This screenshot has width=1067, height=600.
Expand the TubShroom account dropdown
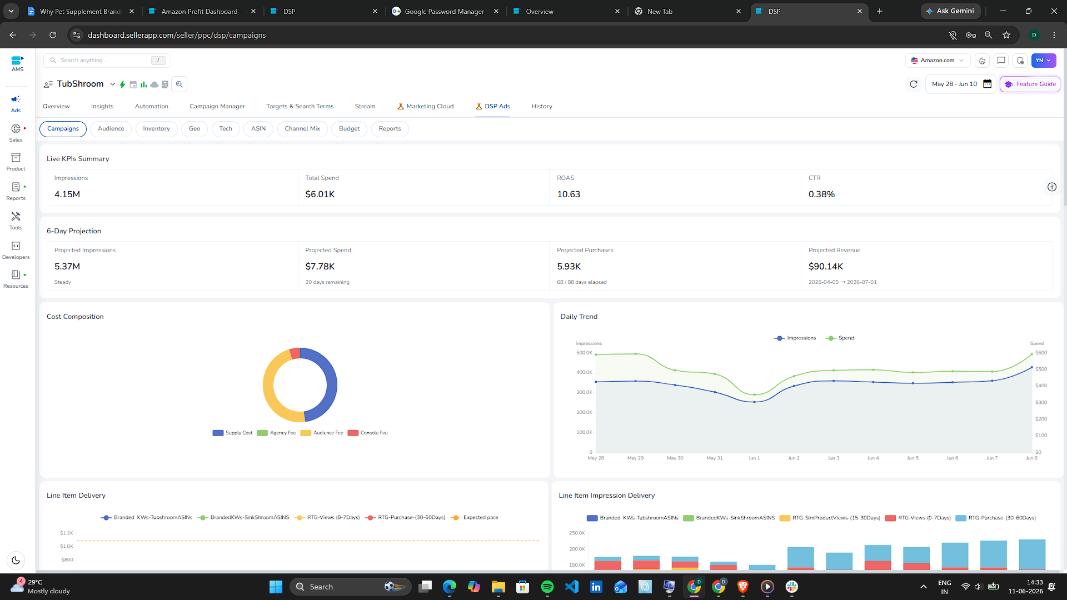(112, 84)
